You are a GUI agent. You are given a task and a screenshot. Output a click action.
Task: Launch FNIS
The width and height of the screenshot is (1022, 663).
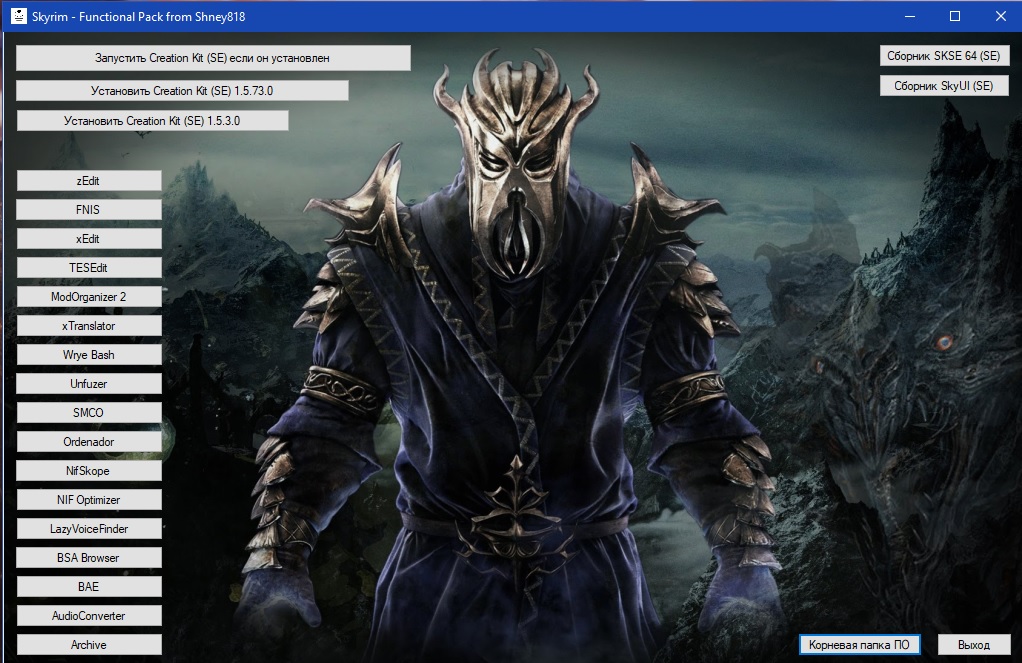pos(89,210)
